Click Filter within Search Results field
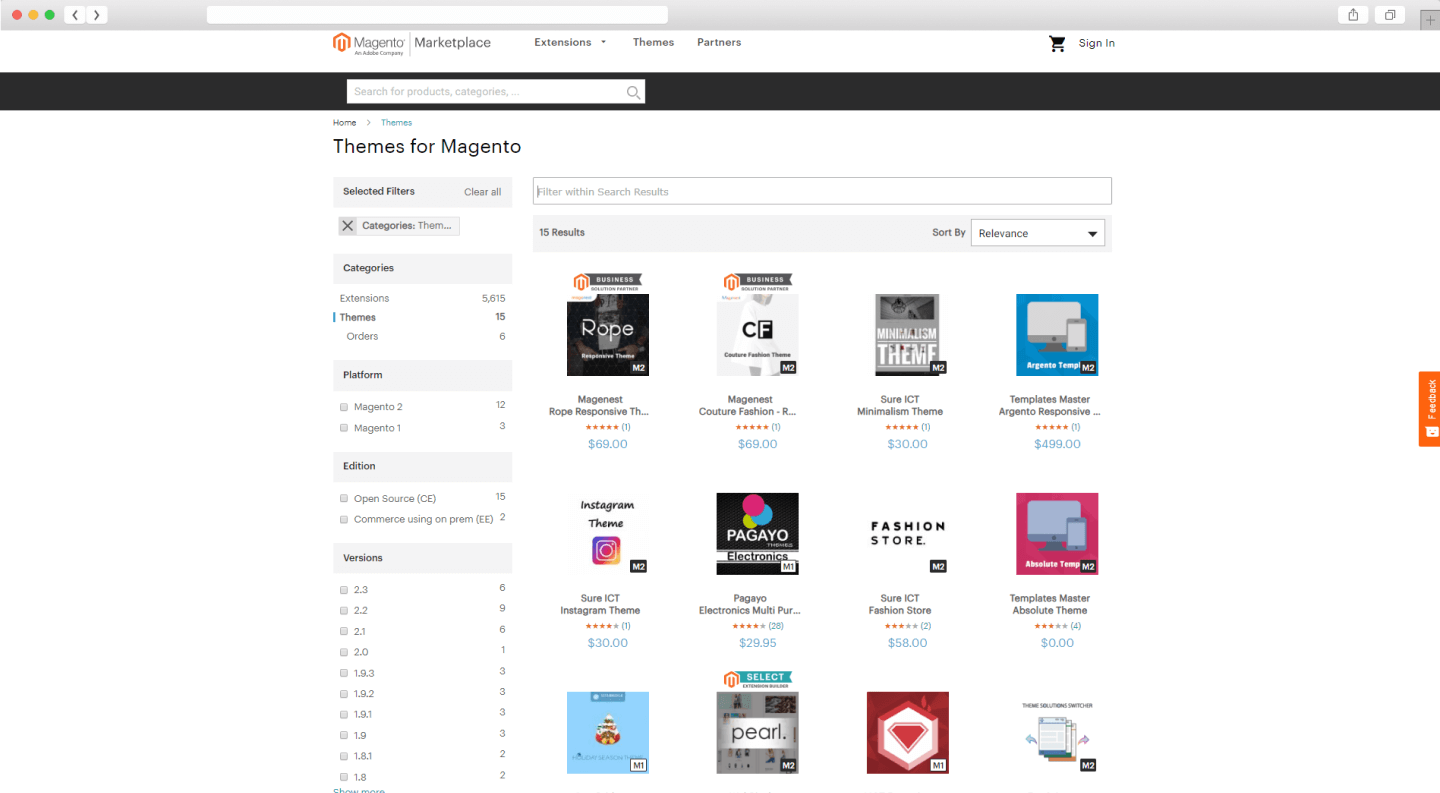Viewport: 1440px width, 793px height. (x=822, y=191)
